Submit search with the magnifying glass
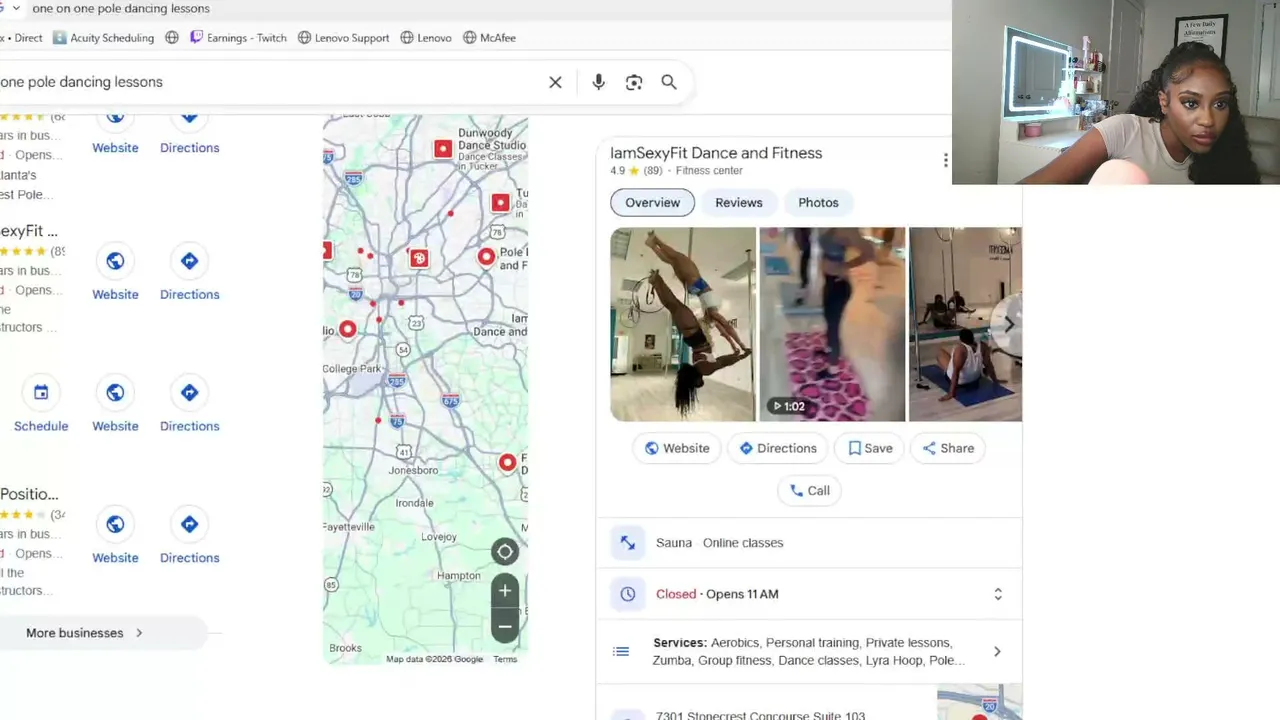The width and height of the screenshot is (1280, 720). tap(669, 82)
